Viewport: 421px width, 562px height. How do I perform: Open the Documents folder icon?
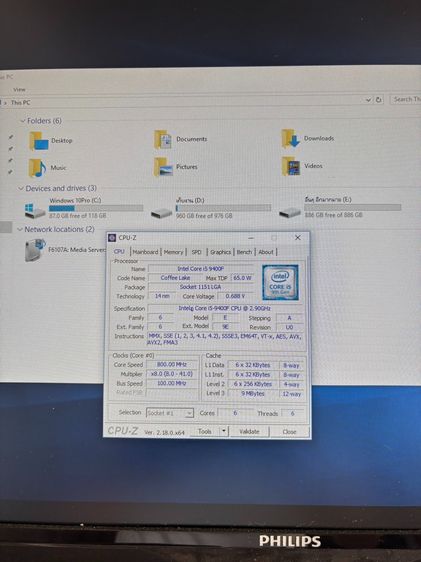(163, 139)
